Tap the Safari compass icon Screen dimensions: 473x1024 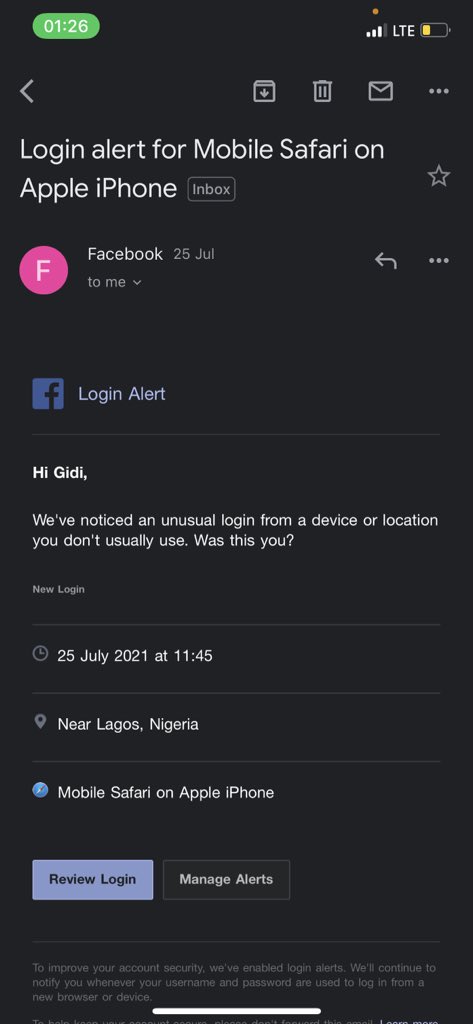coord(41,791)
